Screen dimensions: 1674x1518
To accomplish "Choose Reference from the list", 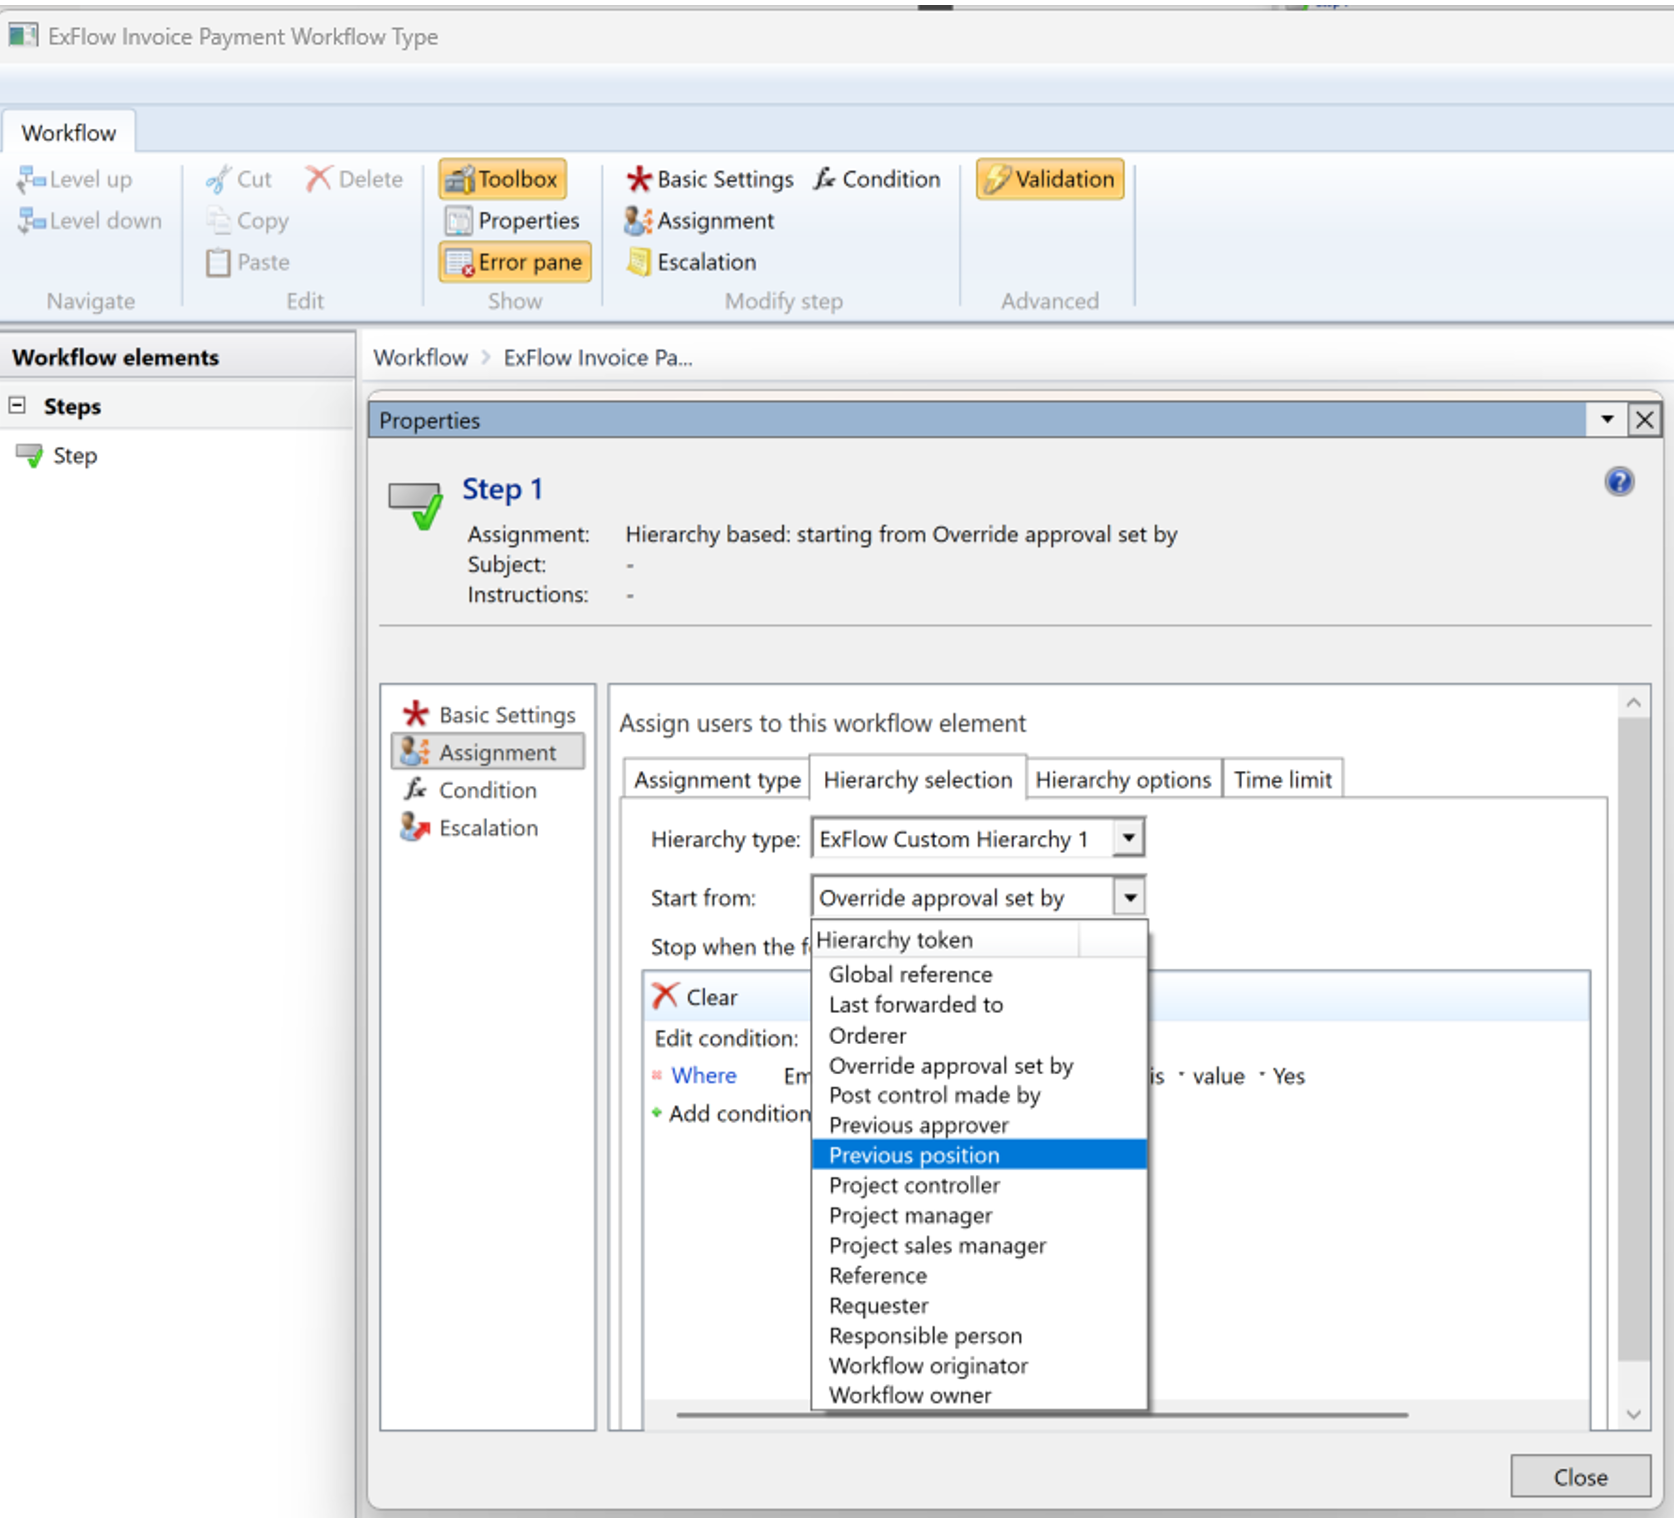I will pyautogui.click(x=979, y=1275).
